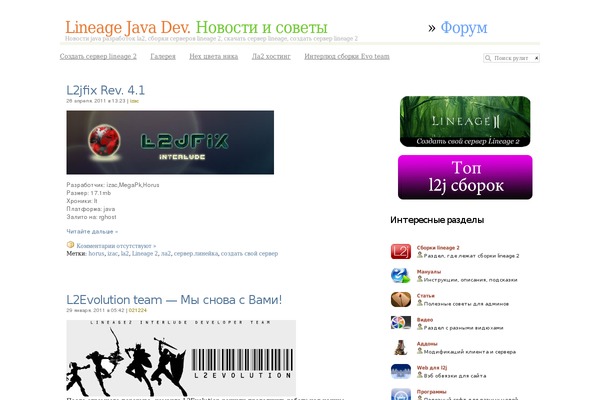The width and height of the screenshot is (600, 400).
Task: Select the создать свой сервер tag
Action: pos(249,253)
